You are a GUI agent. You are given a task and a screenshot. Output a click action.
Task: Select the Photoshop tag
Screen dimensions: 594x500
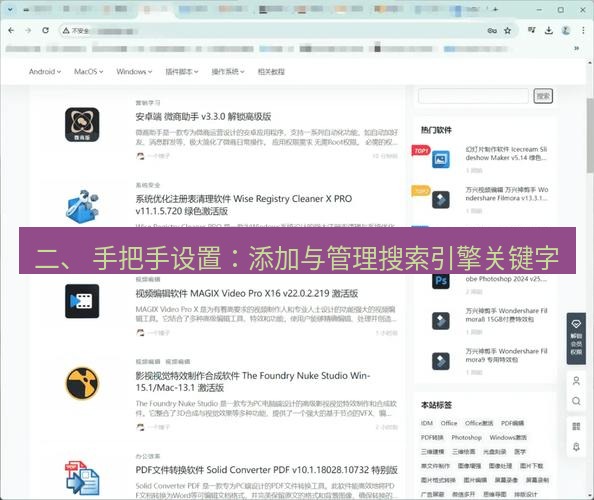466,438
